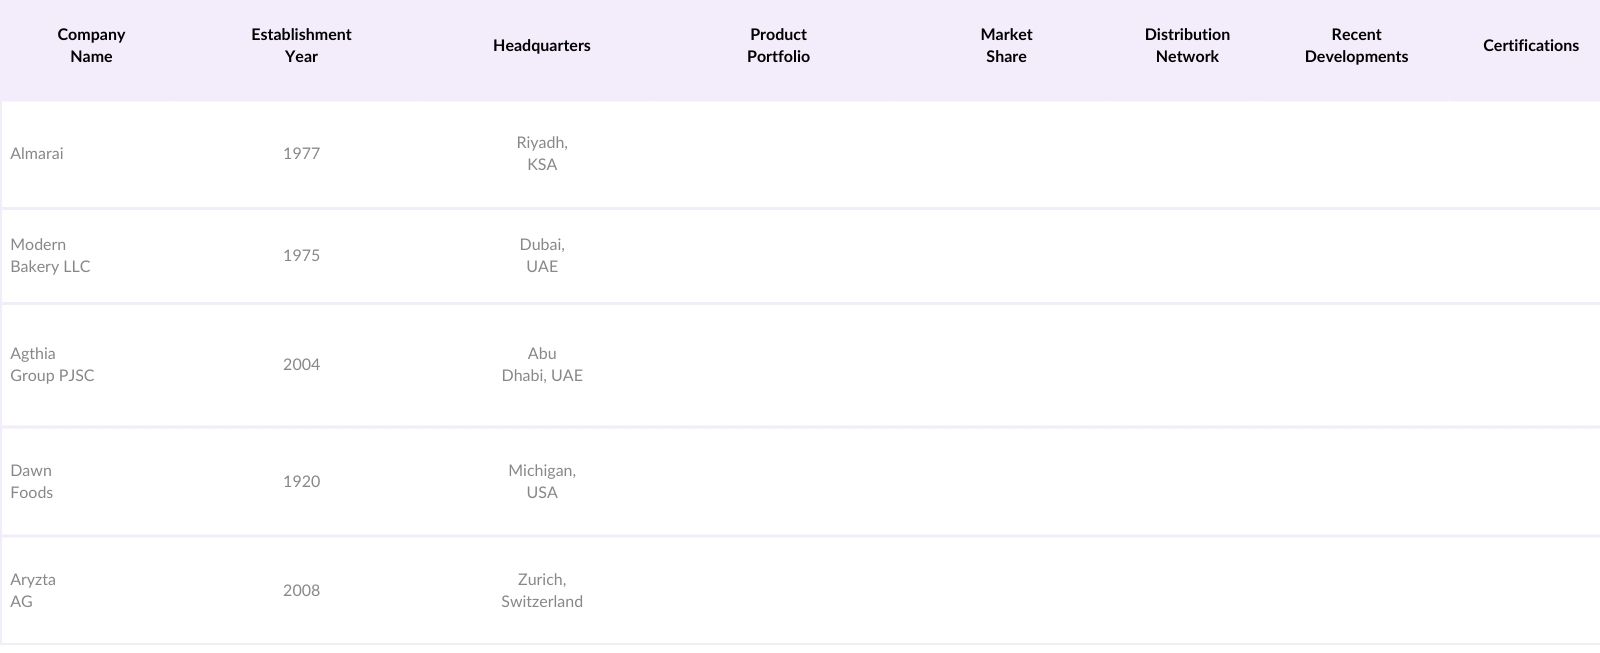Click the Dawn Foods company cell
The image size is (1600, 653).
pyautogui.click(x=31, y=482)
